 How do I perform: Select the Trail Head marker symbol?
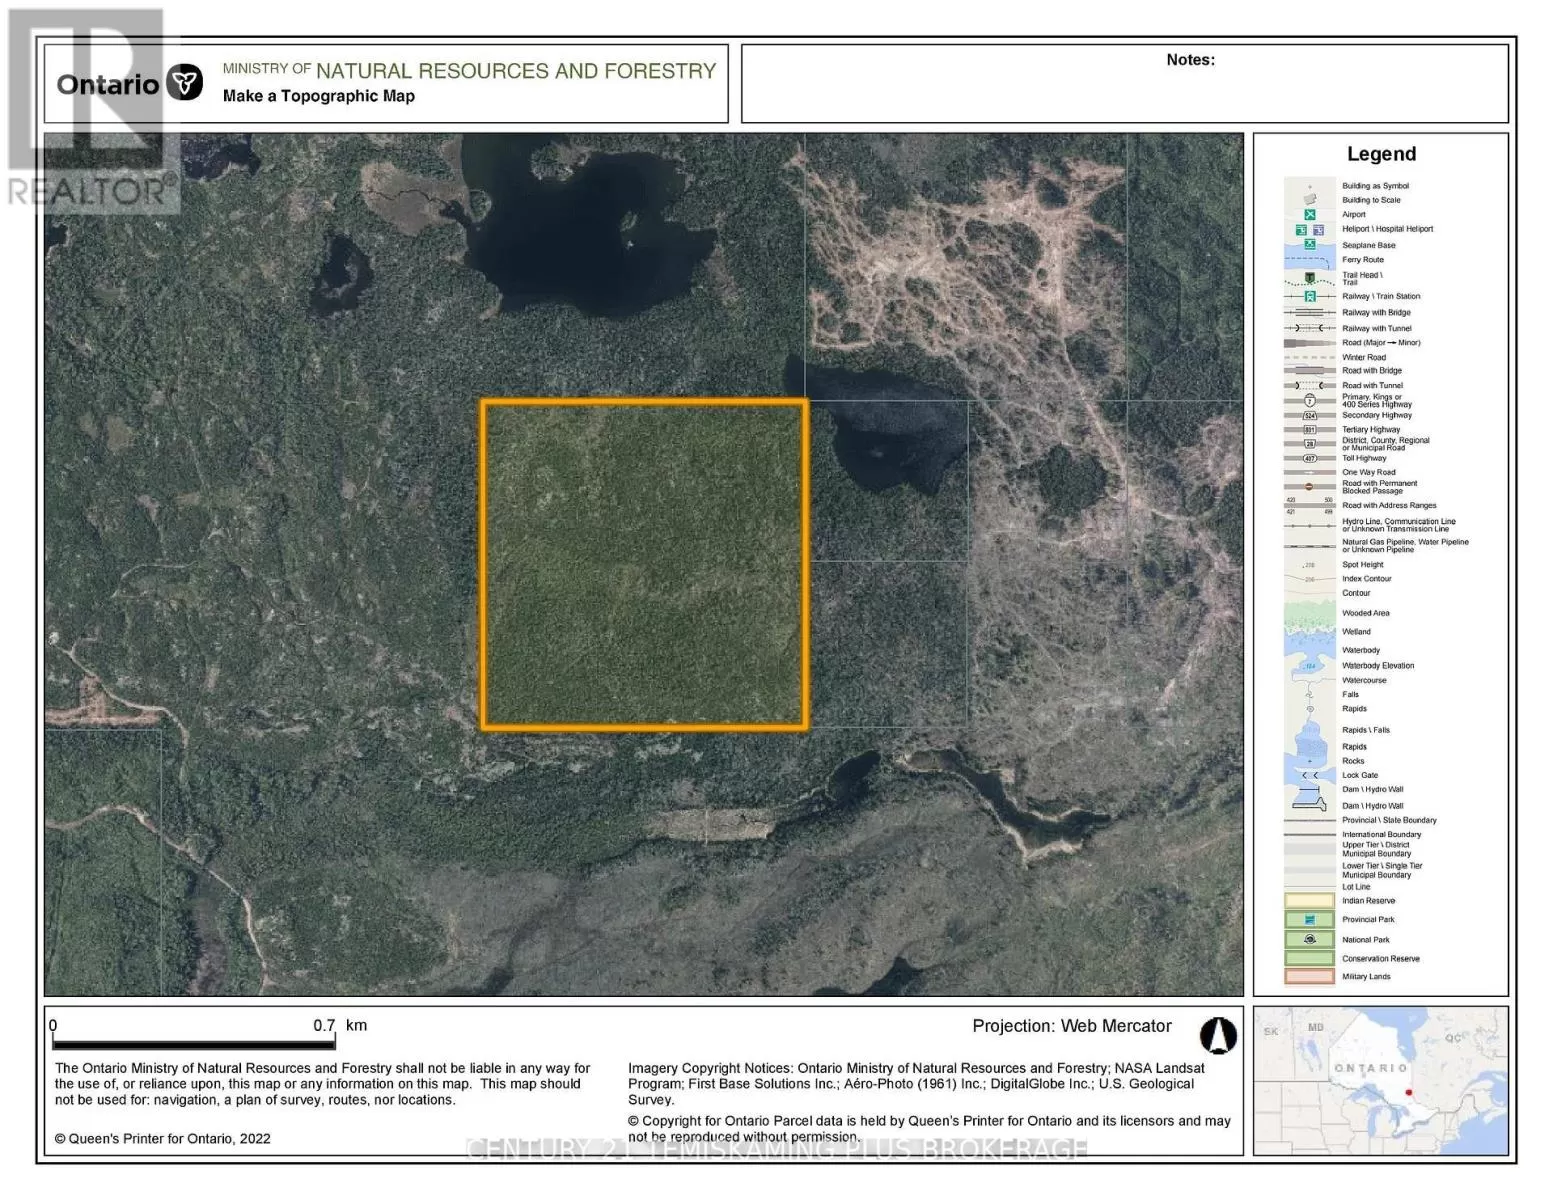tap(1309, 278)
